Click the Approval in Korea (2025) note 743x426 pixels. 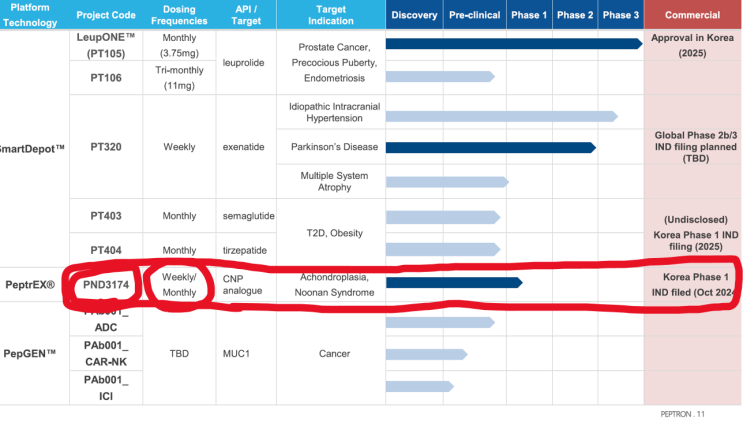[692, 45]
